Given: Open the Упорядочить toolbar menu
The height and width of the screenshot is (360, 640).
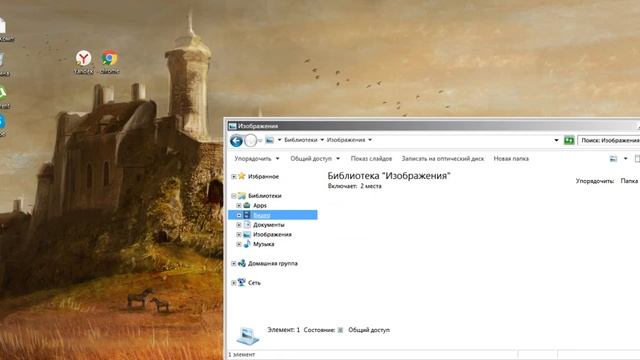Looking at the screenshot, I should point(257,158).
